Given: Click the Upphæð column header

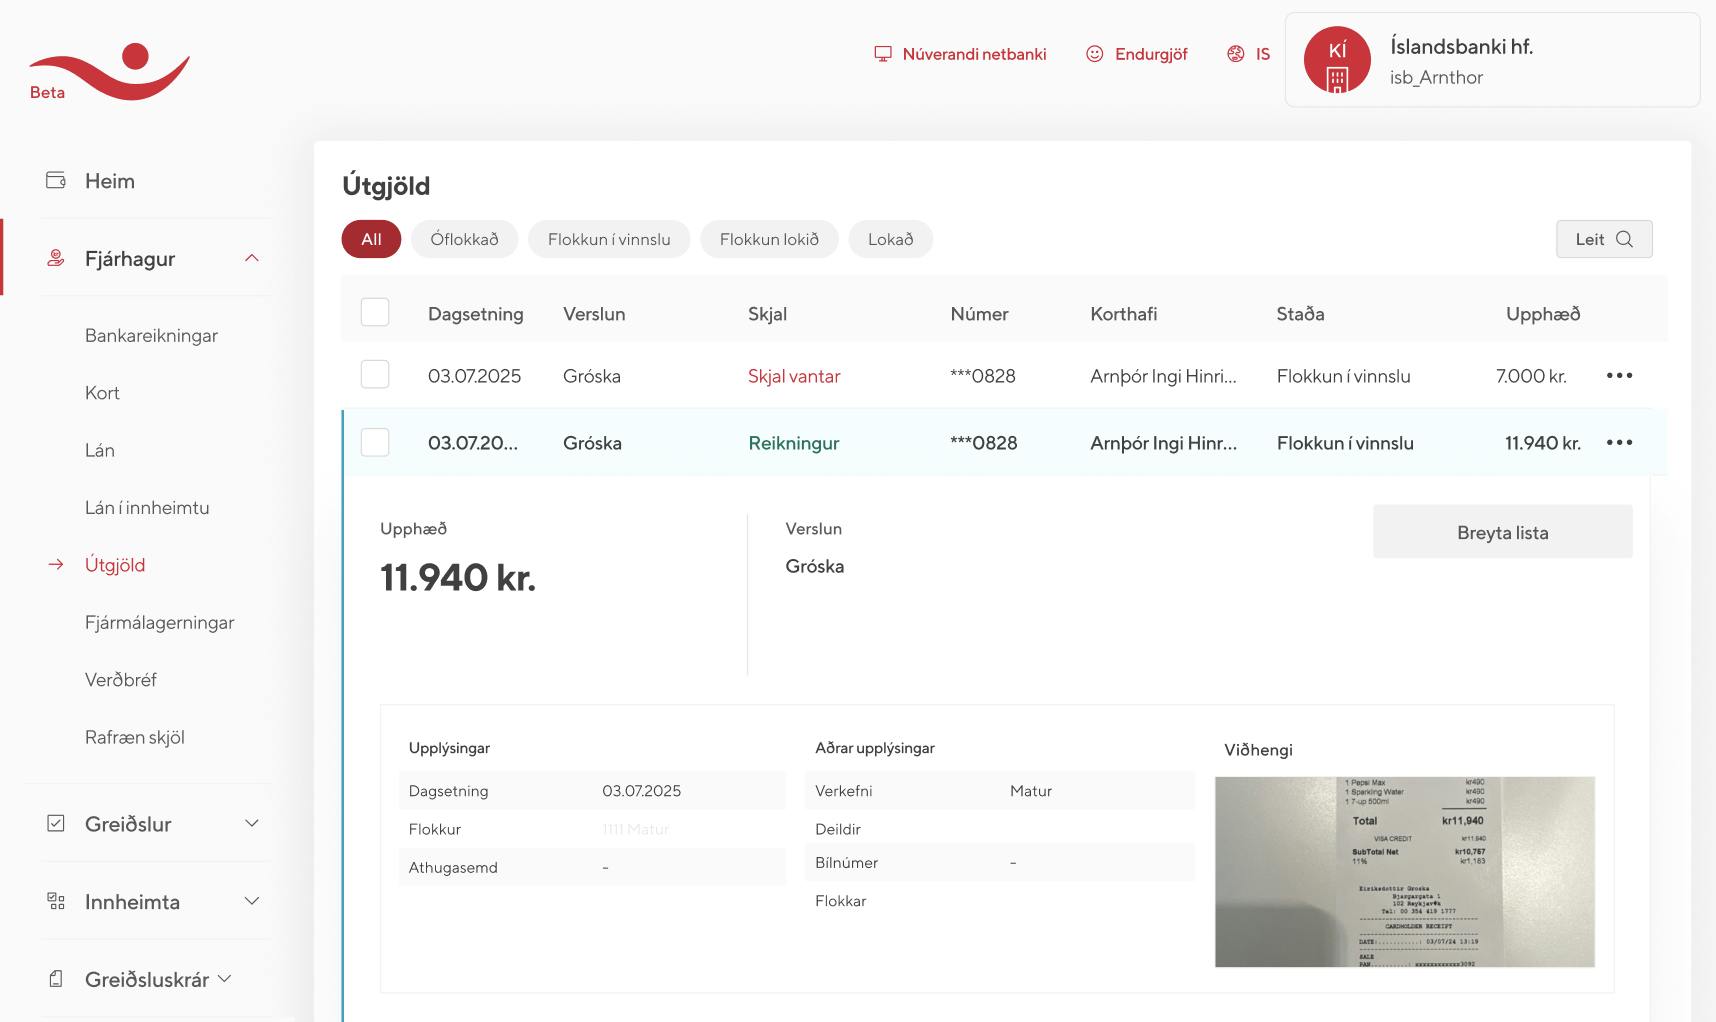Looking at the screenshot, I should (1543, 314).
